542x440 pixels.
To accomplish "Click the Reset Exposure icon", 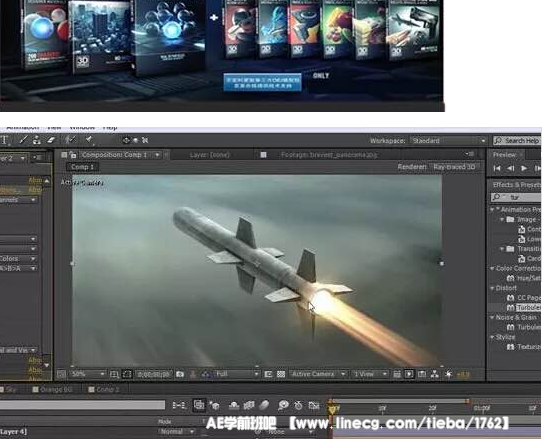I will (448, 374).
